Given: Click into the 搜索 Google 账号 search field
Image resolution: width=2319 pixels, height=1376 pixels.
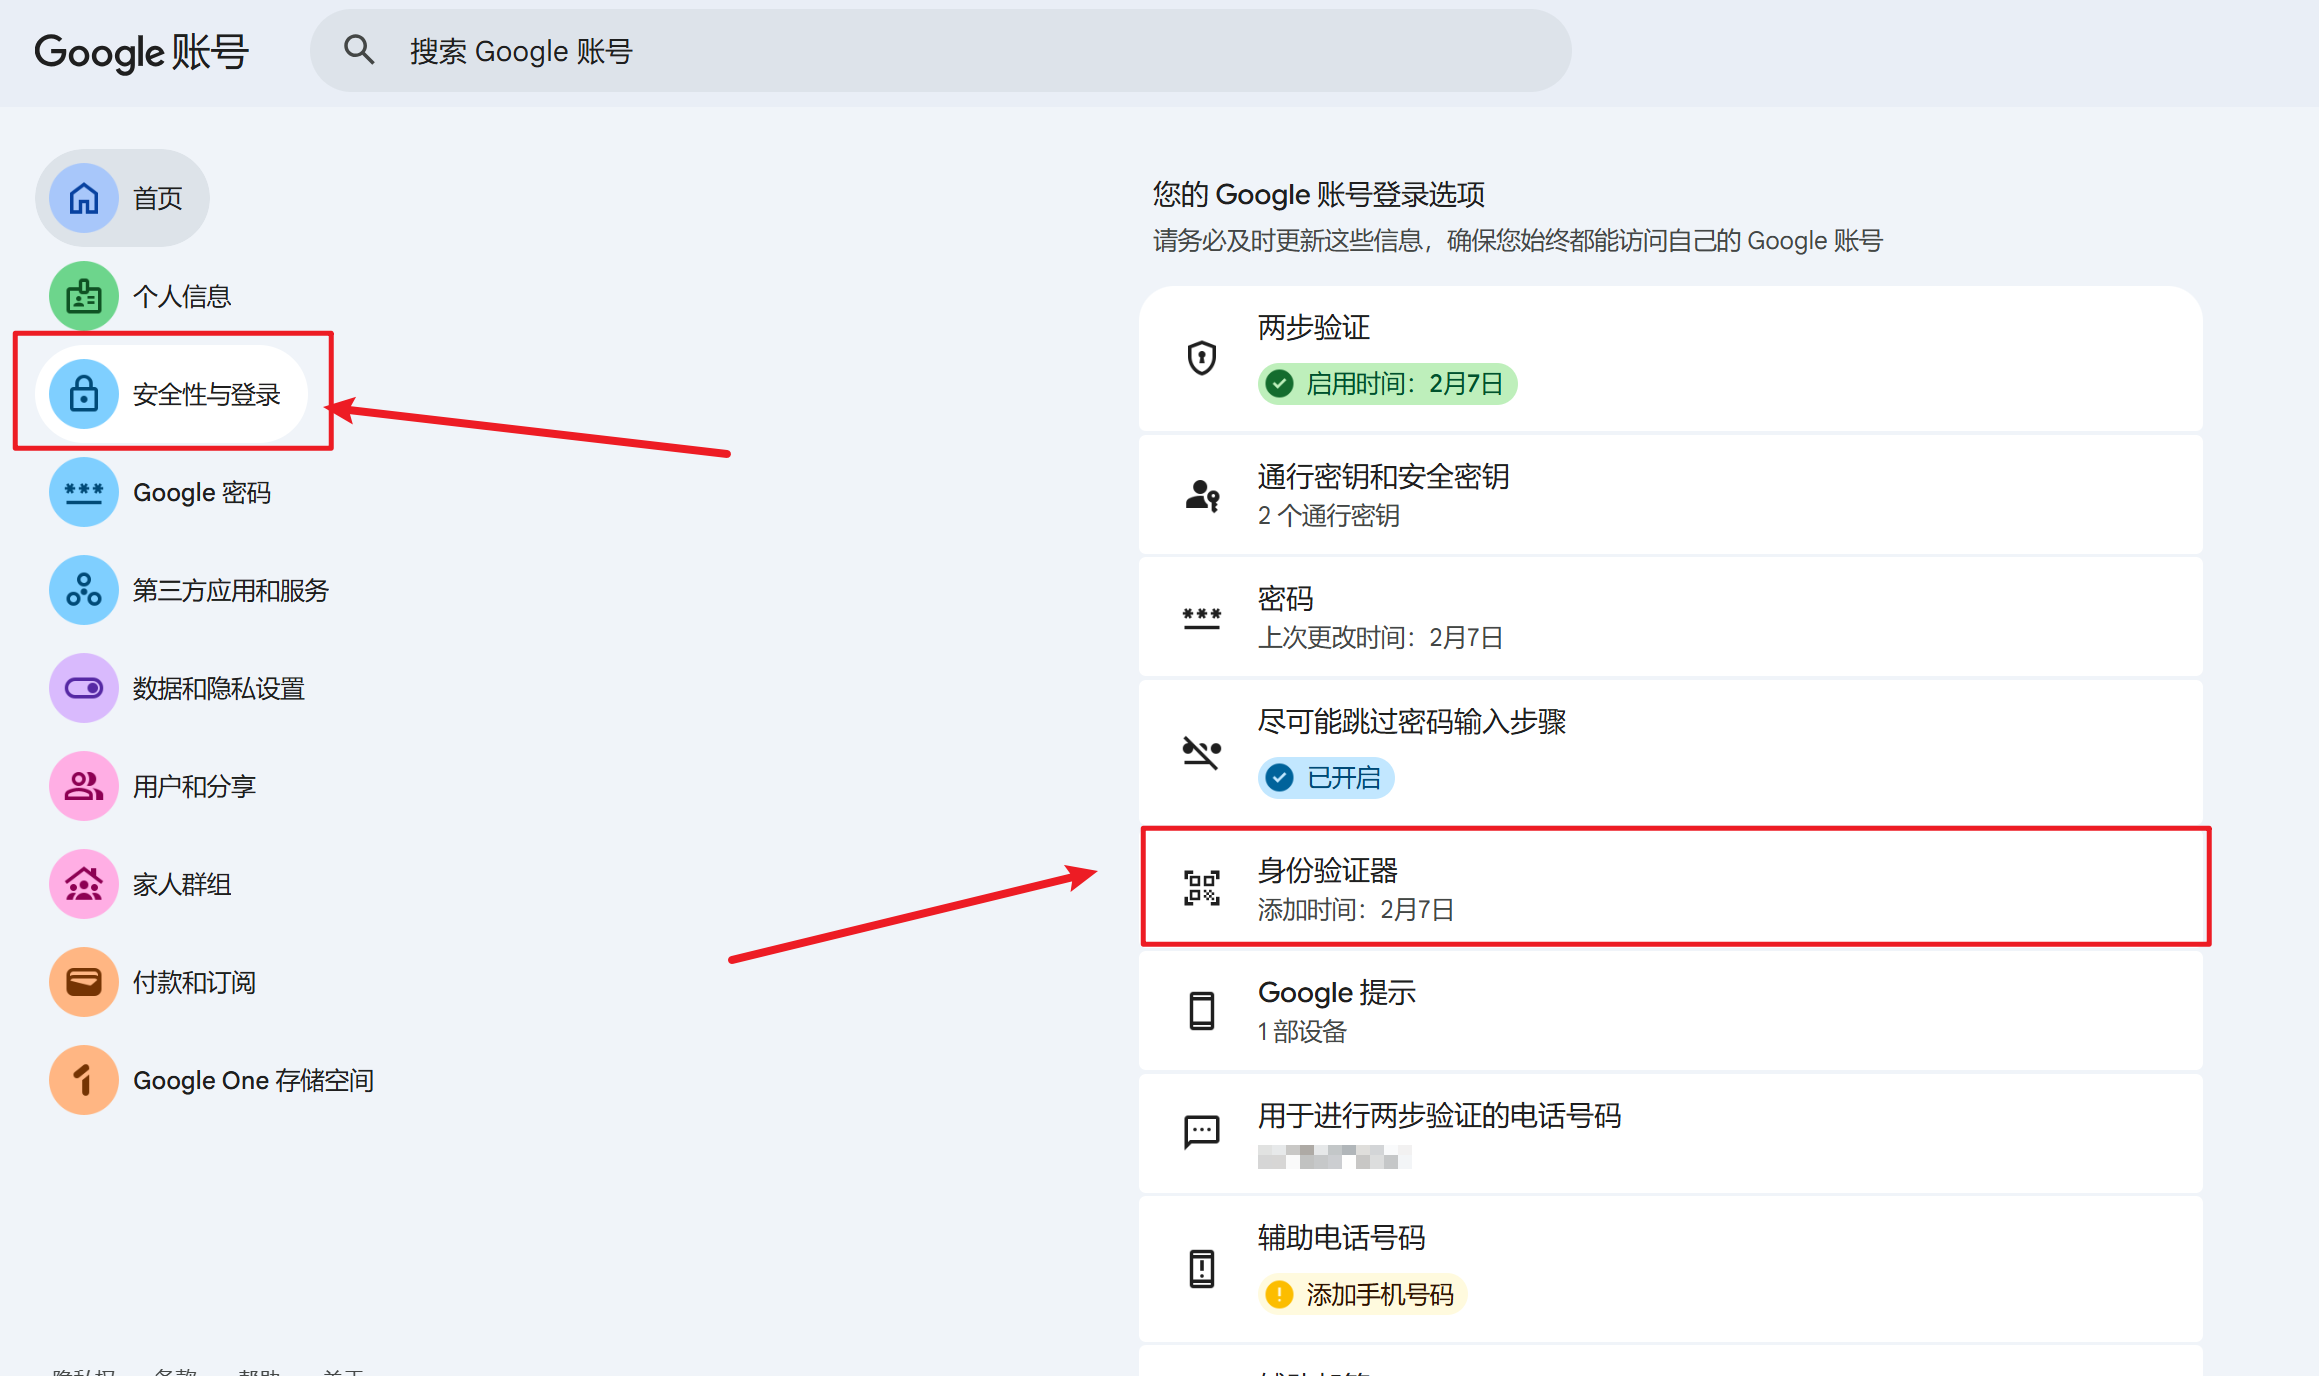Looking at the screenshot, I should 940,51.
